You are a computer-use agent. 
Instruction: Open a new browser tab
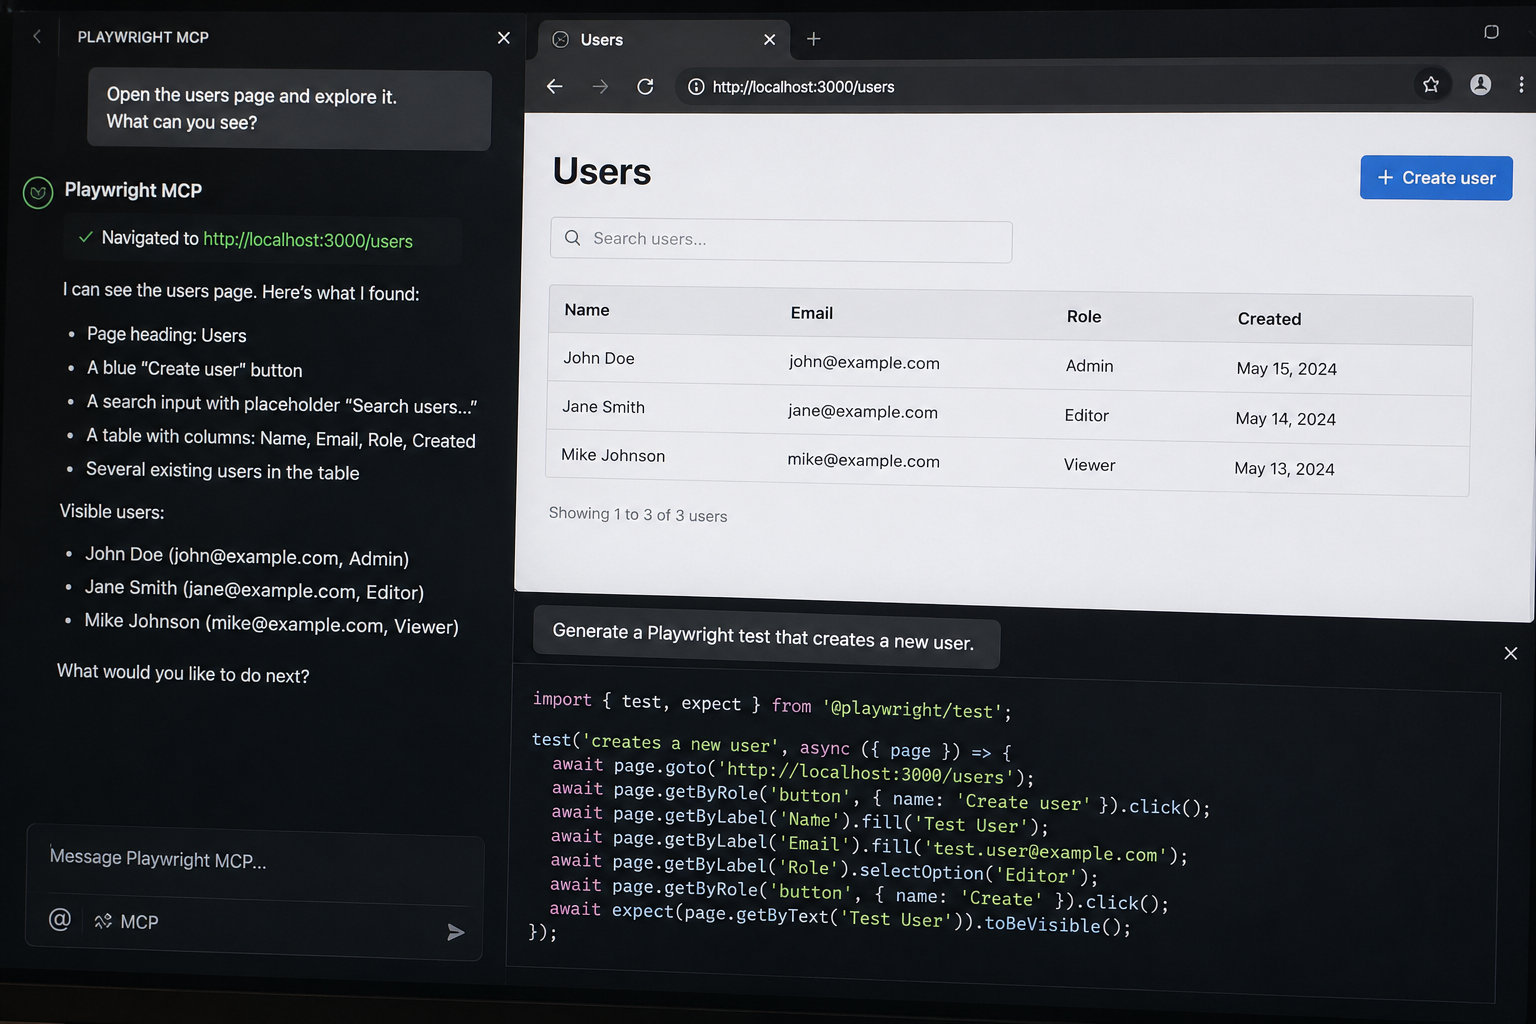coord(814,39)
